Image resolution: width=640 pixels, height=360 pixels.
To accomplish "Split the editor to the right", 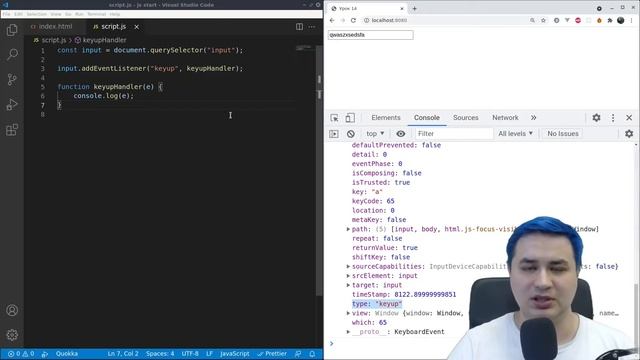I will (x=299, y=27).
